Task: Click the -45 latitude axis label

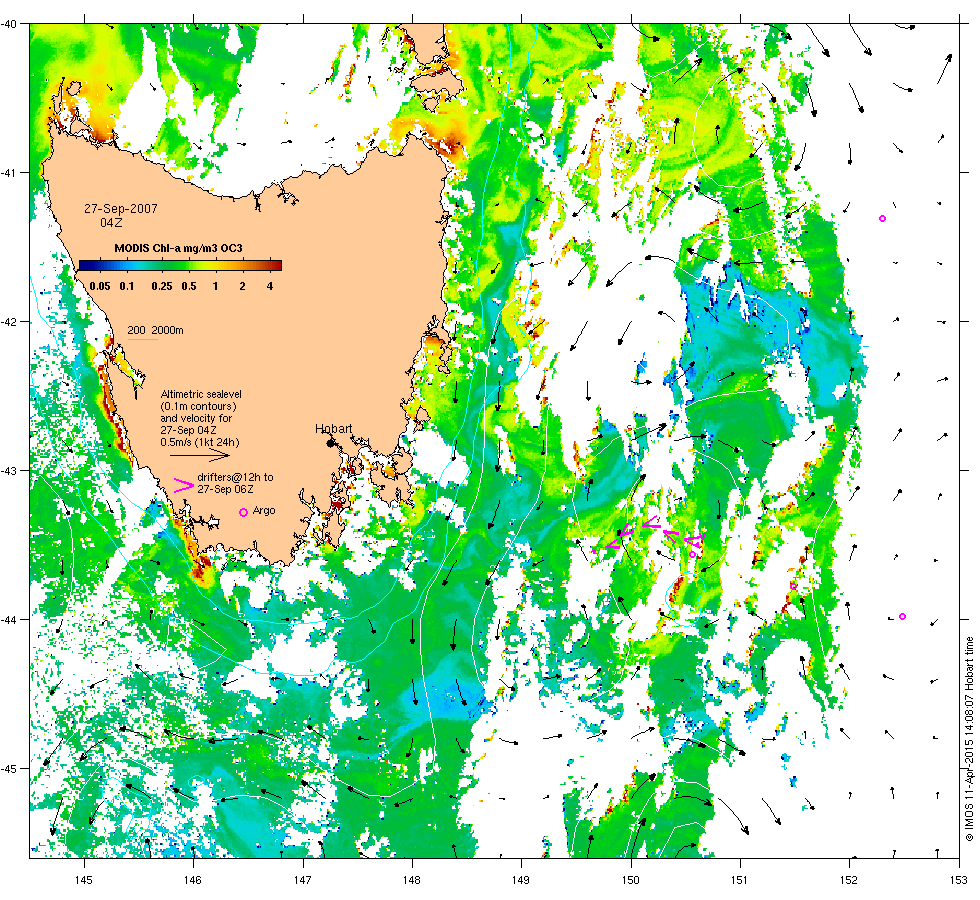Action: (11, 768)
